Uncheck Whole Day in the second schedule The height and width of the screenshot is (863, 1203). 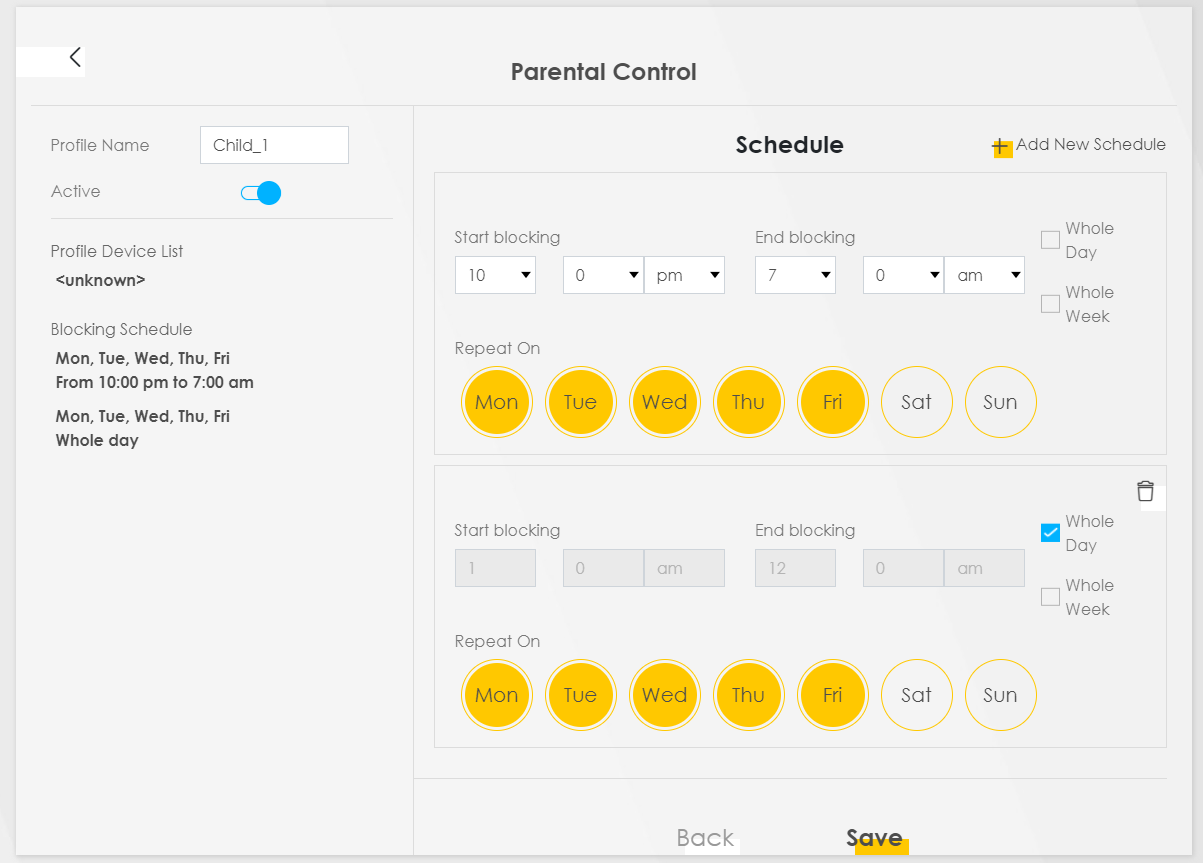1050,533
